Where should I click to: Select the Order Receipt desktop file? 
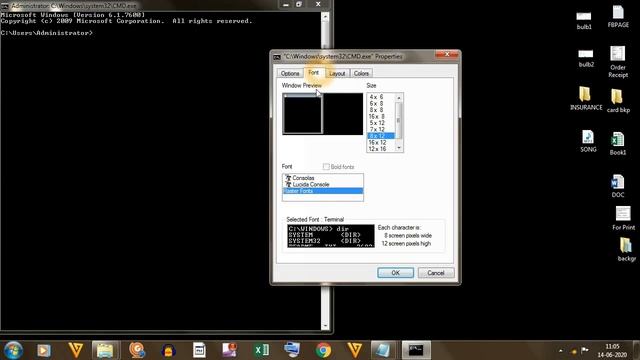click(618, 61)
